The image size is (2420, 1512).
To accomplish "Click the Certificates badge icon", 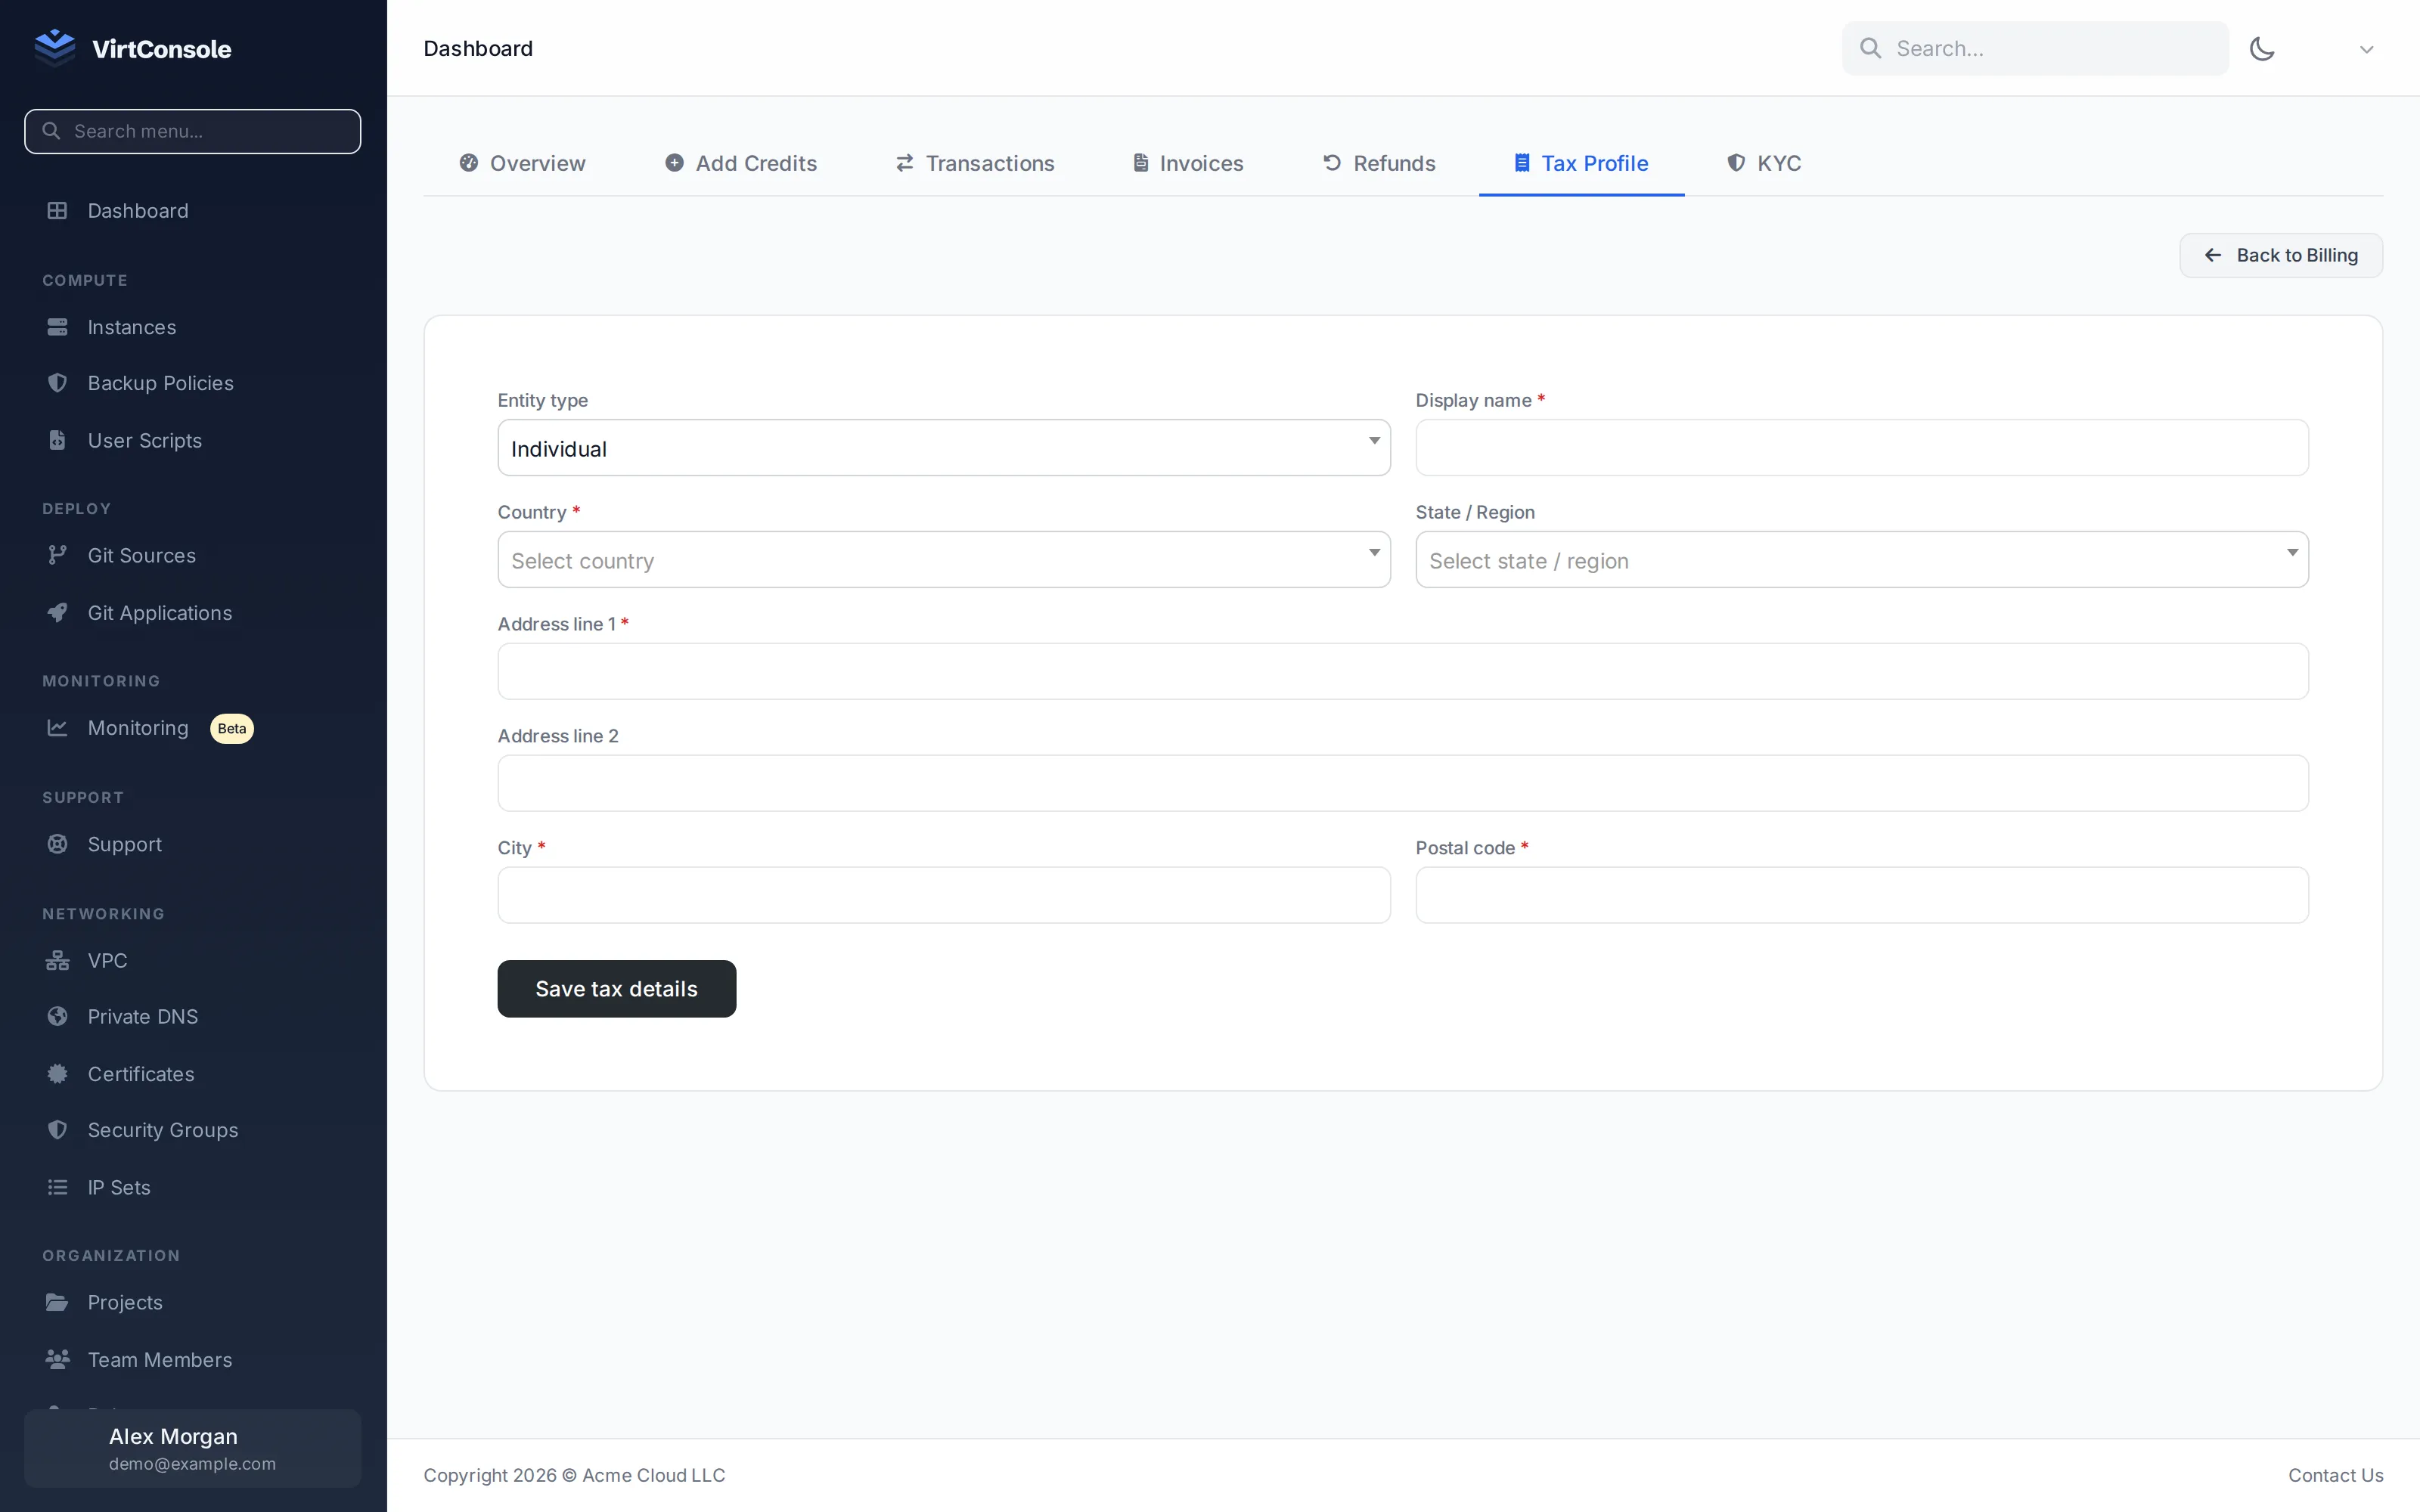I will [x=57, y=1074].
